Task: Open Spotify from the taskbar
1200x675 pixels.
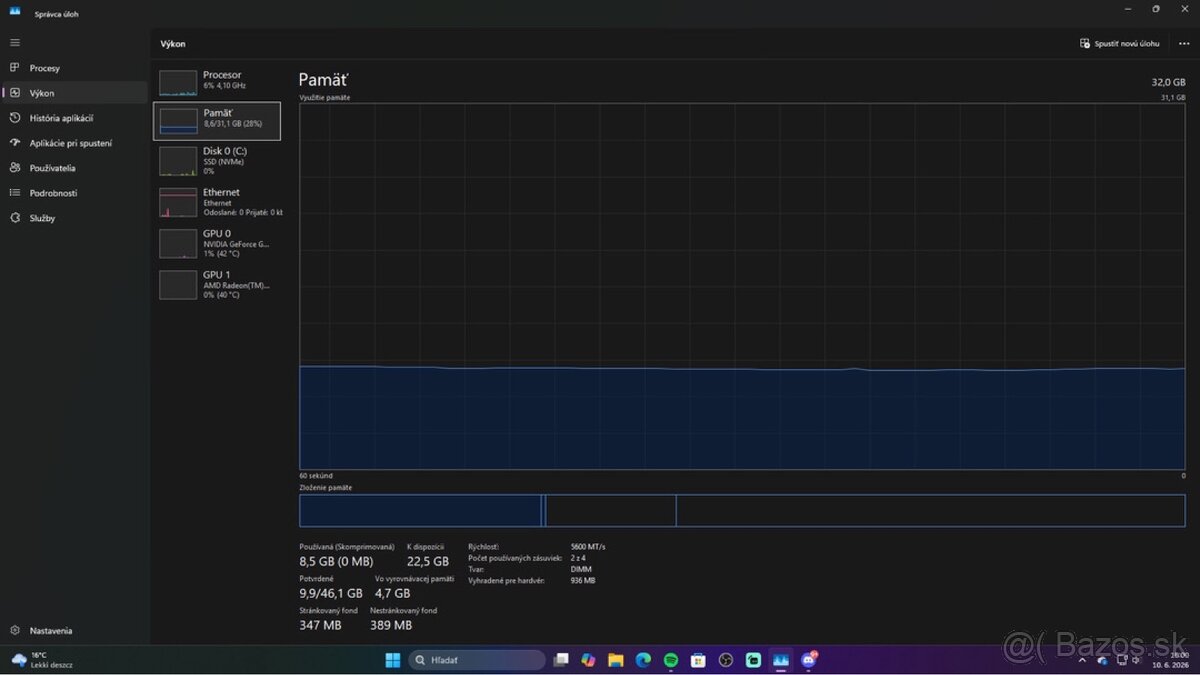Action: (x=671, y=660)
